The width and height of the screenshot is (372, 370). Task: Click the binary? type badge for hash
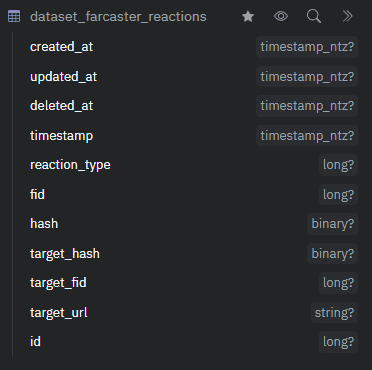coord(332,224)
